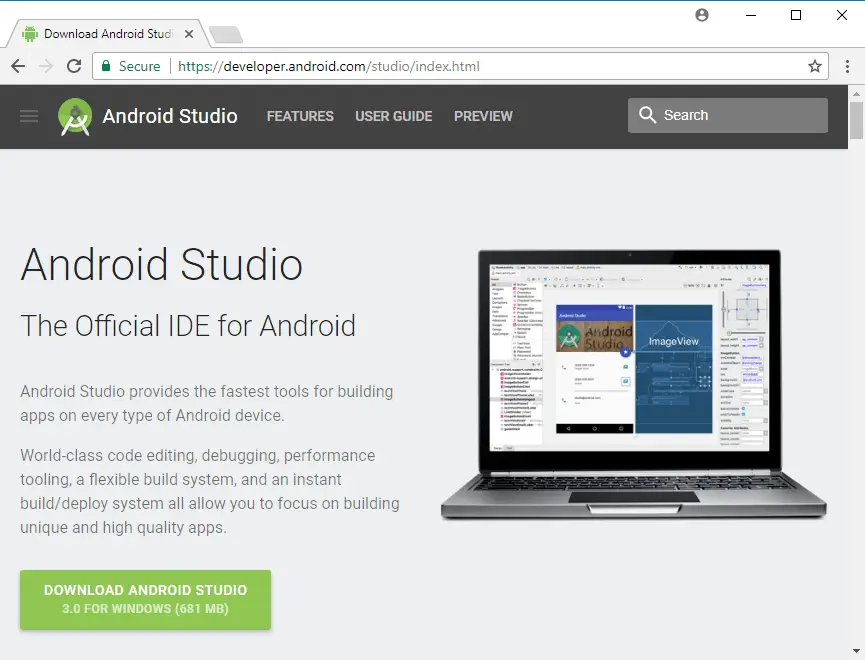Click the scrollbar up arrow

[x=856, y=94]
